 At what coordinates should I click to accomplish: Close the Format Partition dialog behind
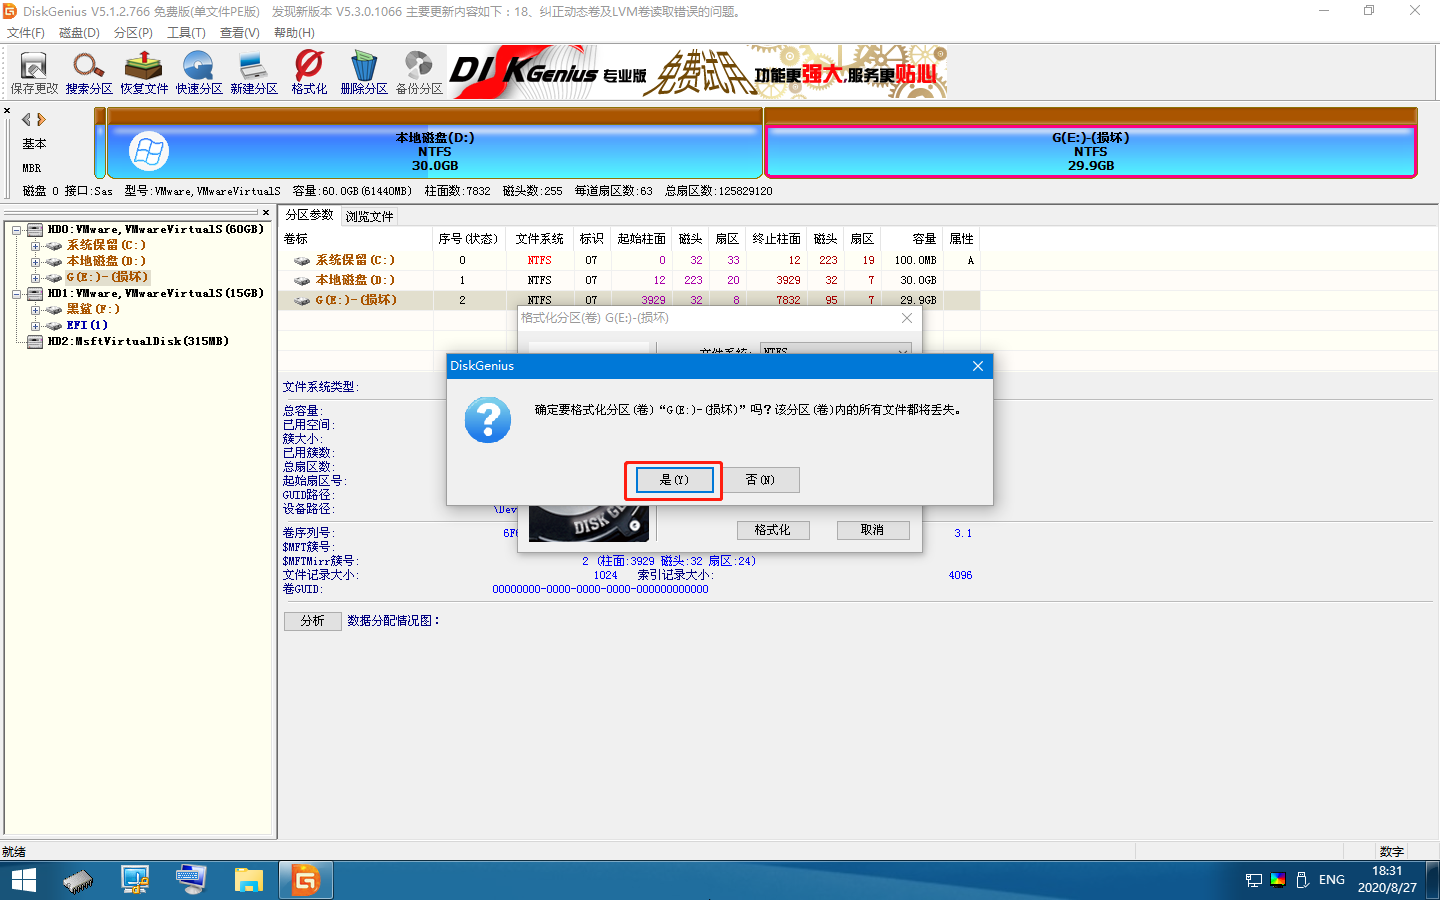coord(907,318)
